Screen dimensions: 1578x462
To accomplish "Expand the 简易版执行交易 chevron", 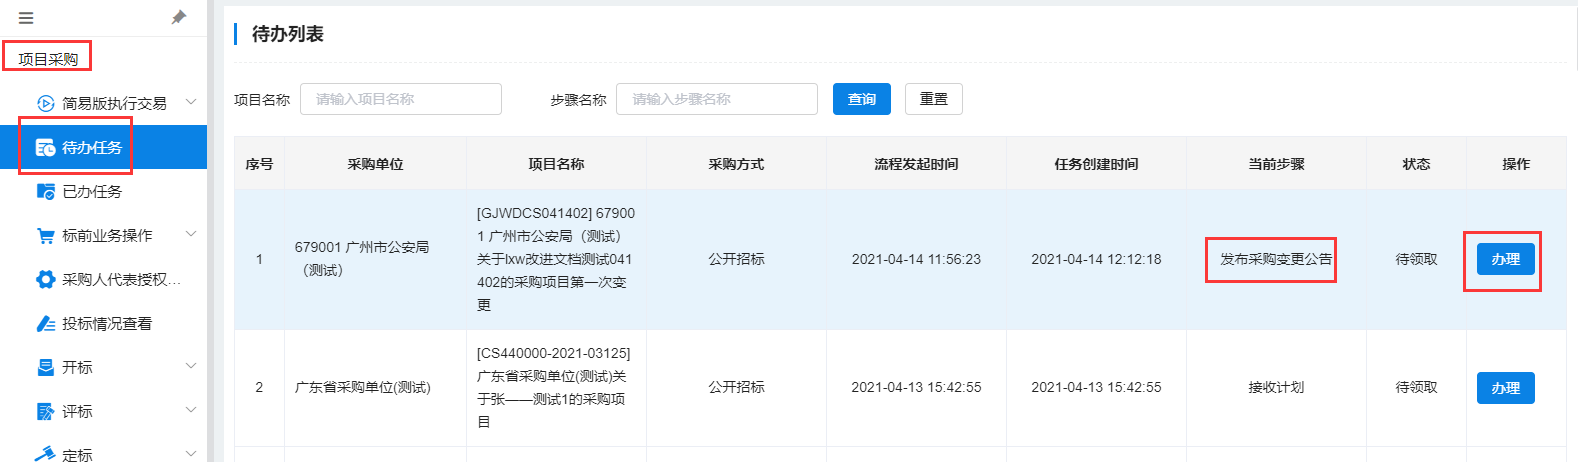I will (191, 102).
